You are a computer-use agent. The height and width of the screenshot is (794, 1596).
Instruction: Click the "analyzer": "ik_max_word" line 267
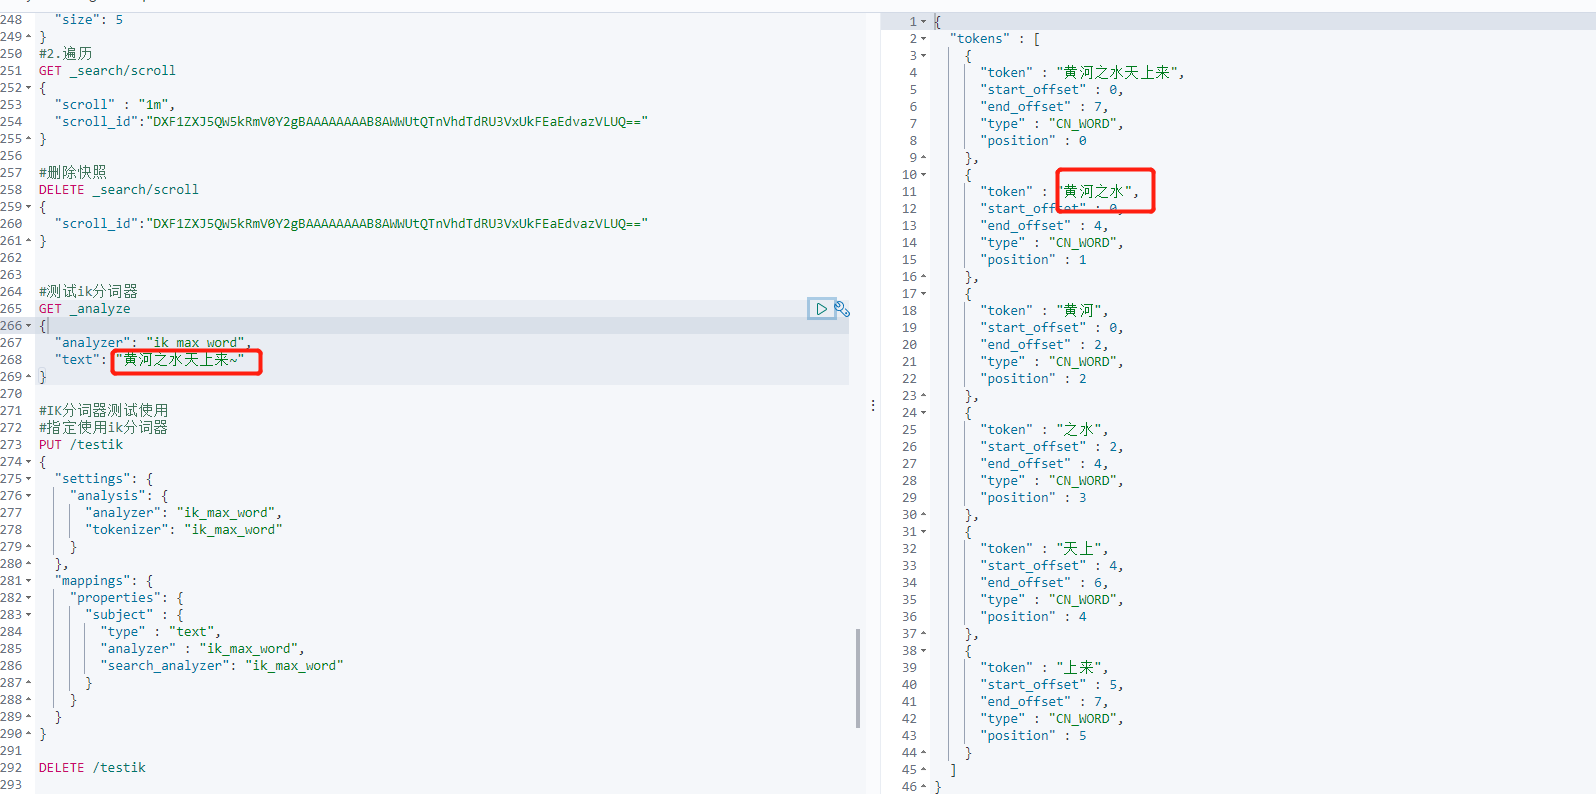point(153,343)
